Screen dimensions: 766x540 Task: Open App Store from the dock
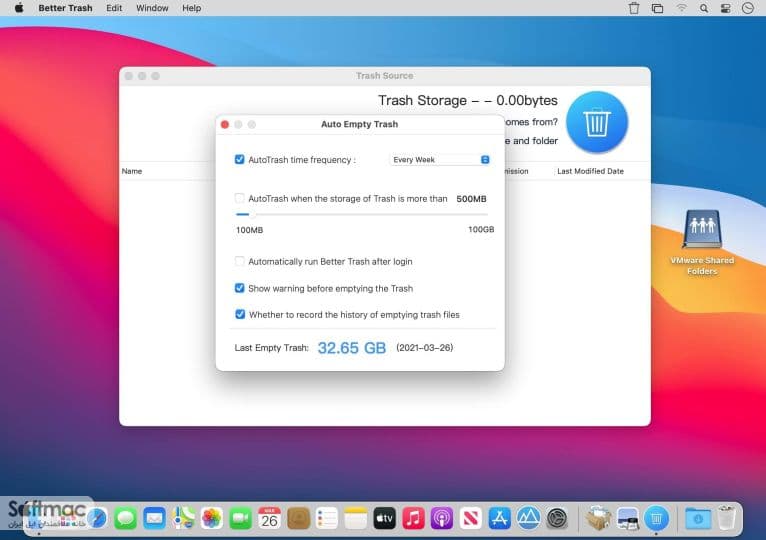click(x=499, y=518)
